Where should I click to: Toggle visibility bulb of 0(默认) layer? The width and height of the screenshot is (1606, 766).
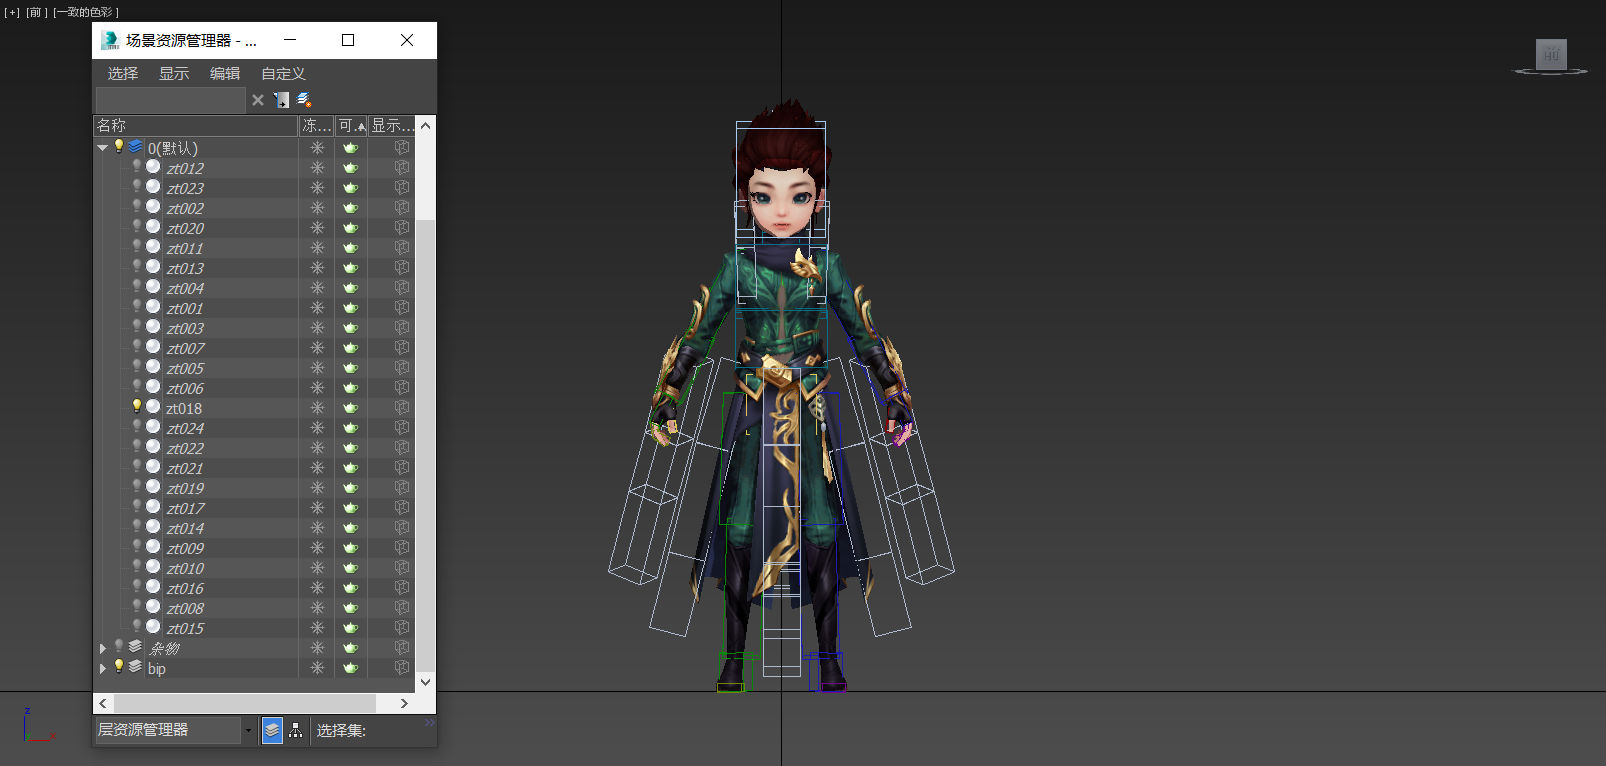(119, 147)
